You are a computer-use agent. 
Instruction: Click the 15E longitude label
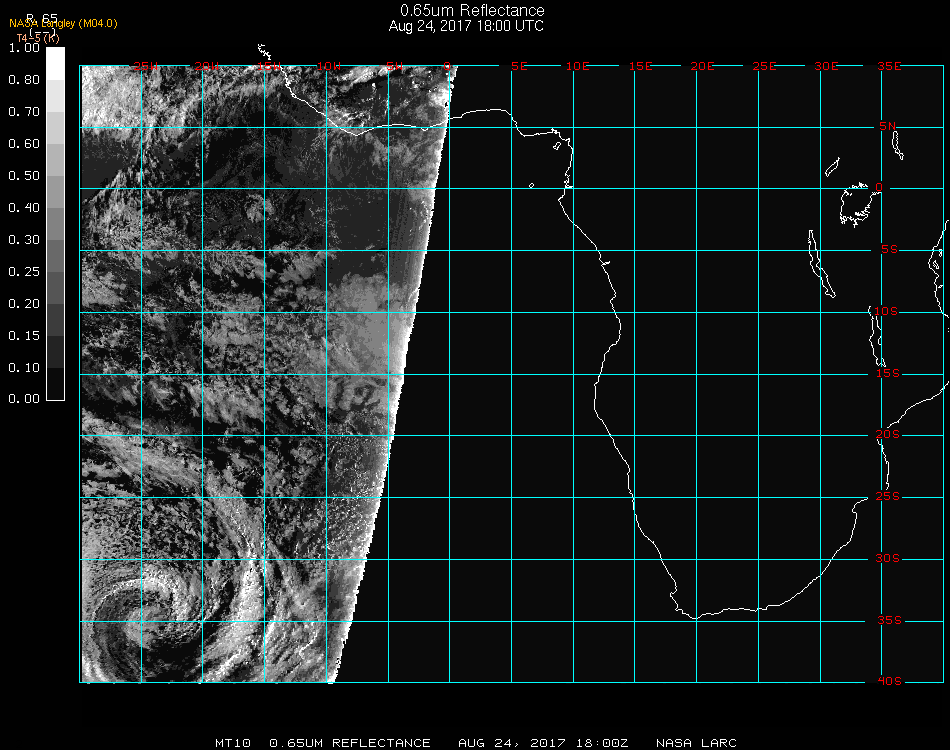(640, 66)
